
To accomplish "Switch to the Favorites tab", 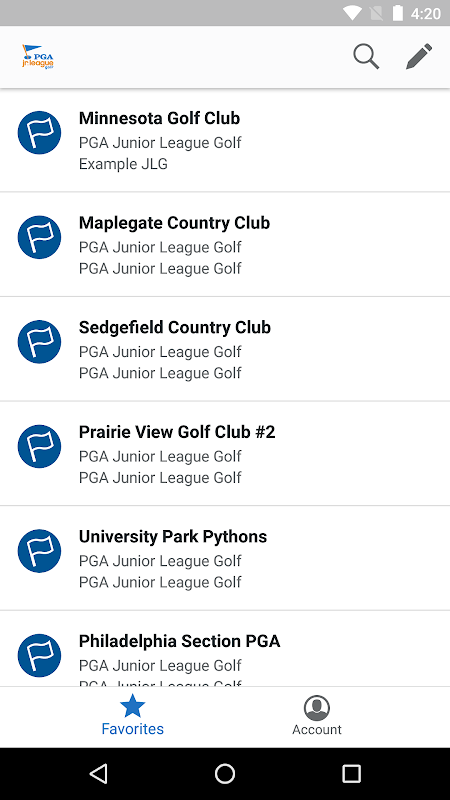I will (x=133, y=716).
